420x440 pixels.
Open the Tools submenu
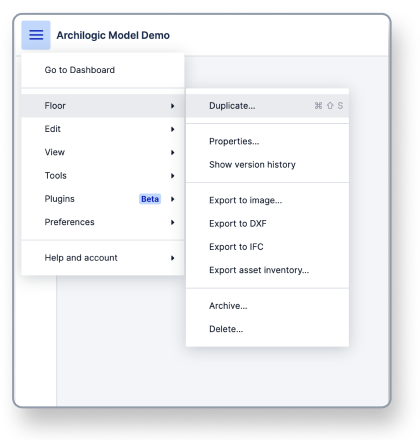103,176
